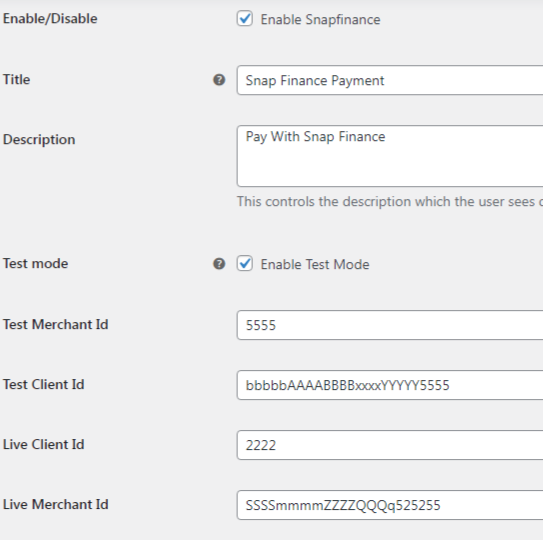Click the Test mode row label
543x540 pixels.
(x=35, y=264)
